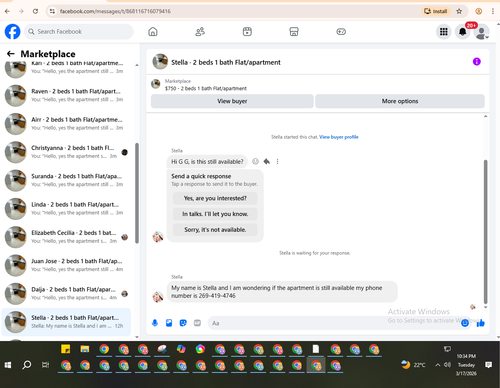500x388 pixels.
Task: Open the Windows Start menu
Action: tap(8, 365)
